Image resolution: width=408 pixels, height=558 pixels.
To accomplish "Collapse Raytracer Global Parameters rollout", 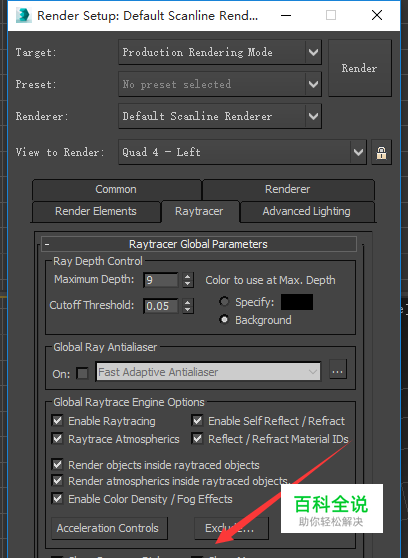I will pos(199,244).
